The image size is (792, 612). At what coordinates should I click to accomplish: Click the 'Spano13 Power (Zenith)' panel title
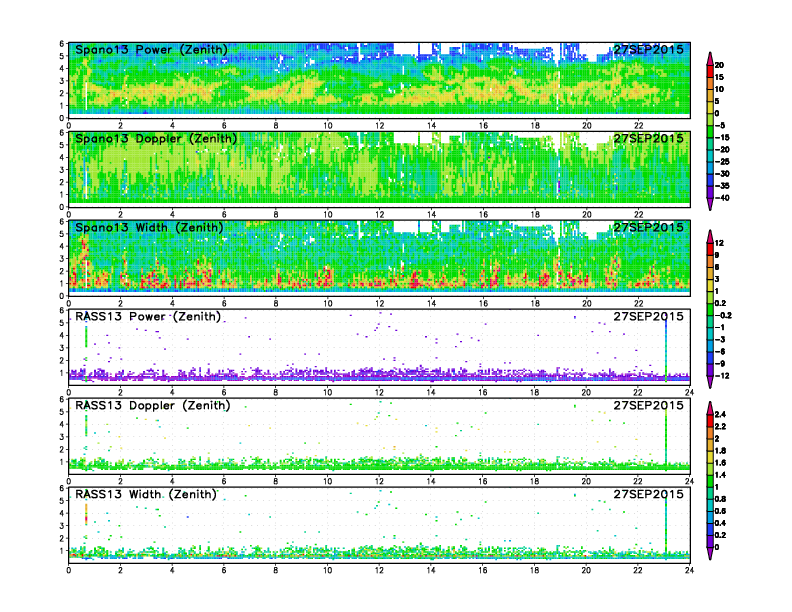(151, 50)
